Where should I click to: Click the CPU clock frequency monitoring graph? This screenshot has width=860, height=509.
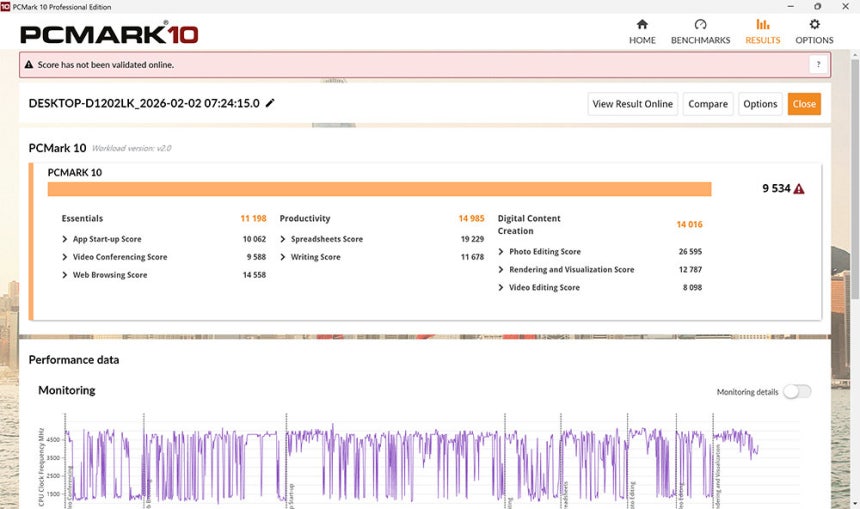(420, 465)
